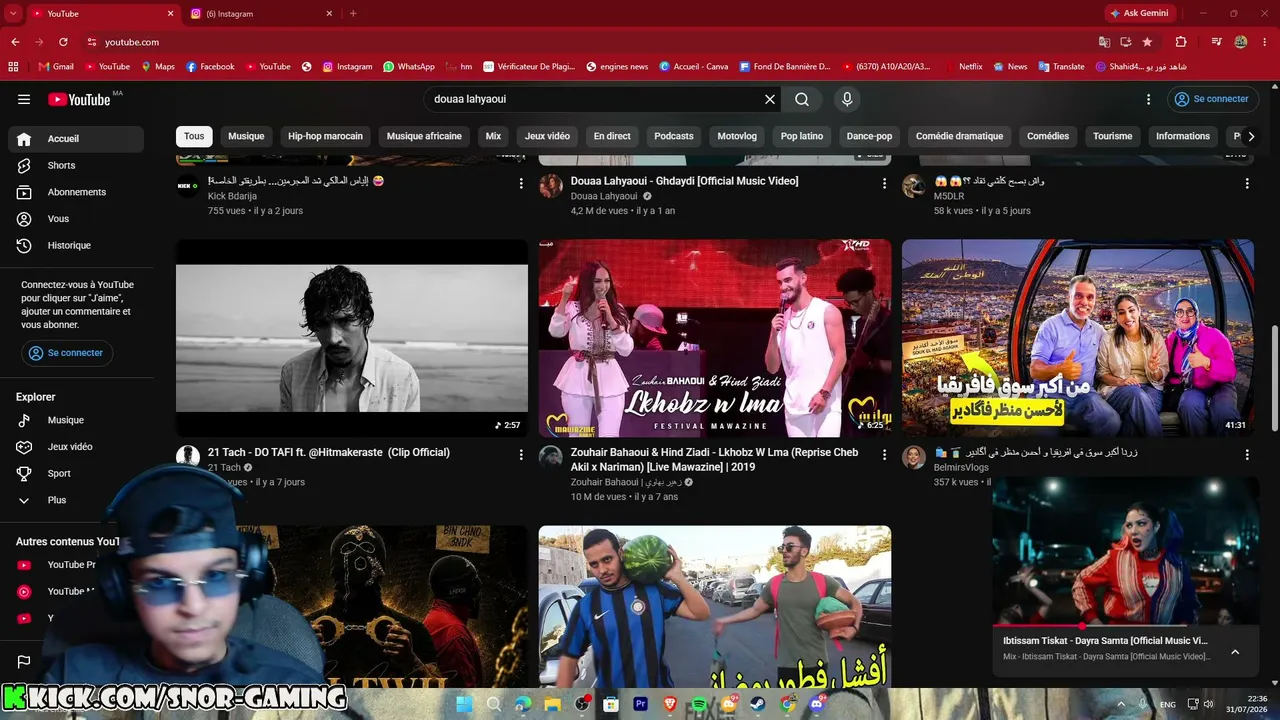
Task: Open Historique in the sidebar
Action: 75,245
